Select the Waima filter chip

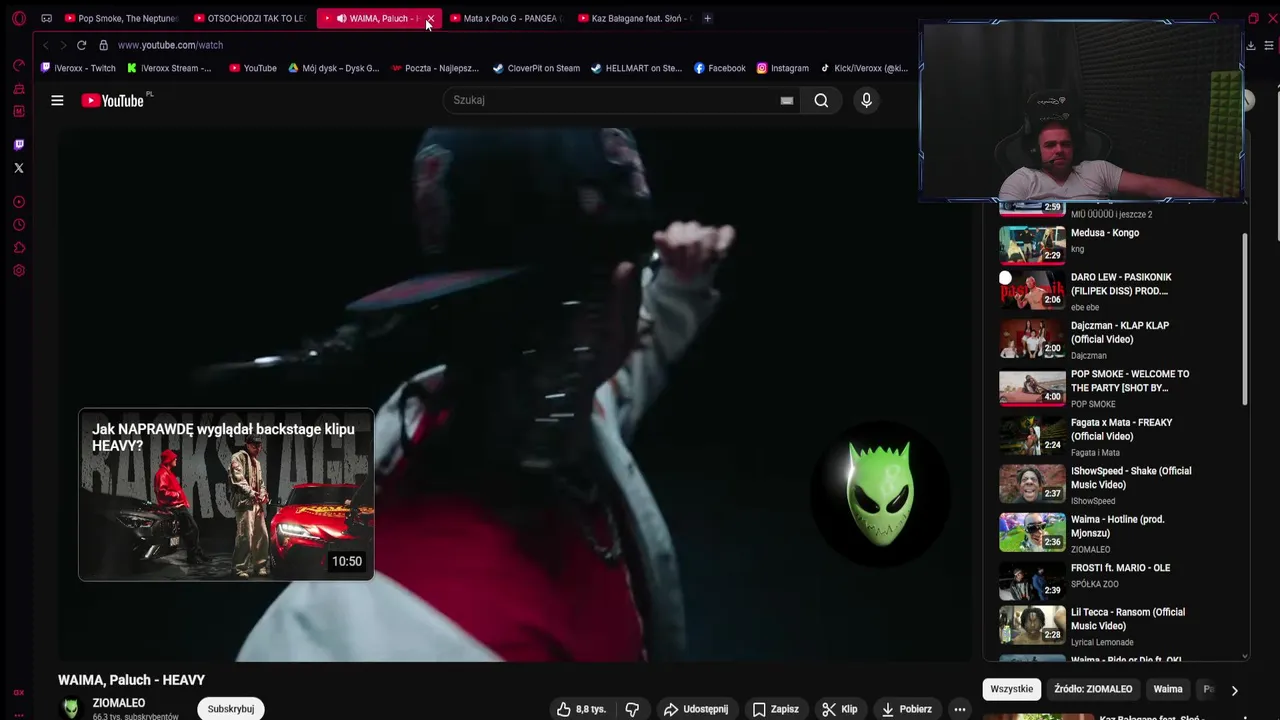point(1168,689)
